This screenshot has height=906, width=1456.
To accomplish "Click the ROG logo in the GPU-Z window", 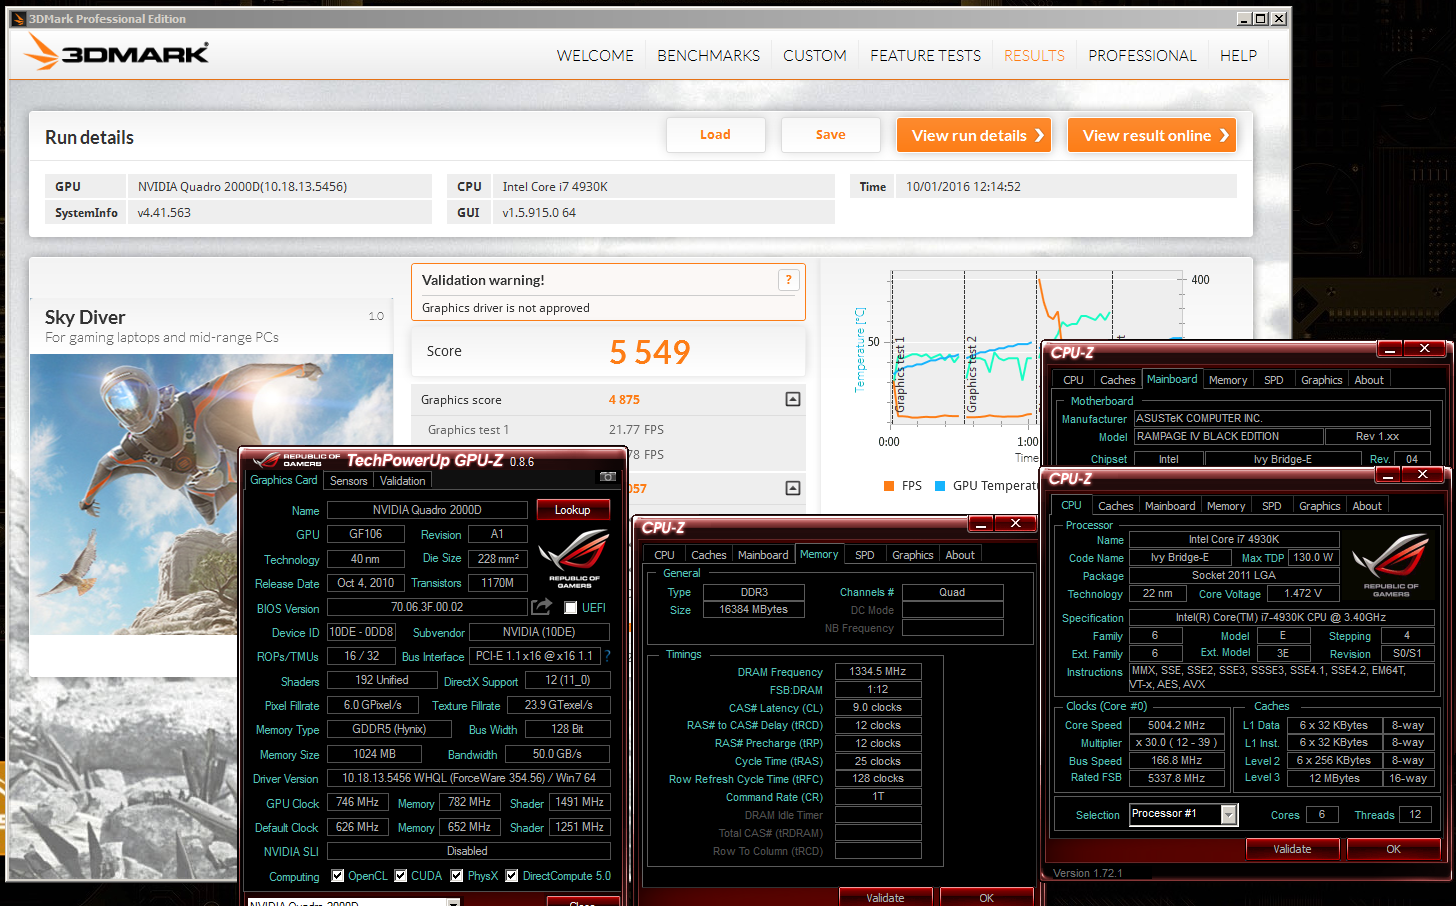I will coord(574,557).
